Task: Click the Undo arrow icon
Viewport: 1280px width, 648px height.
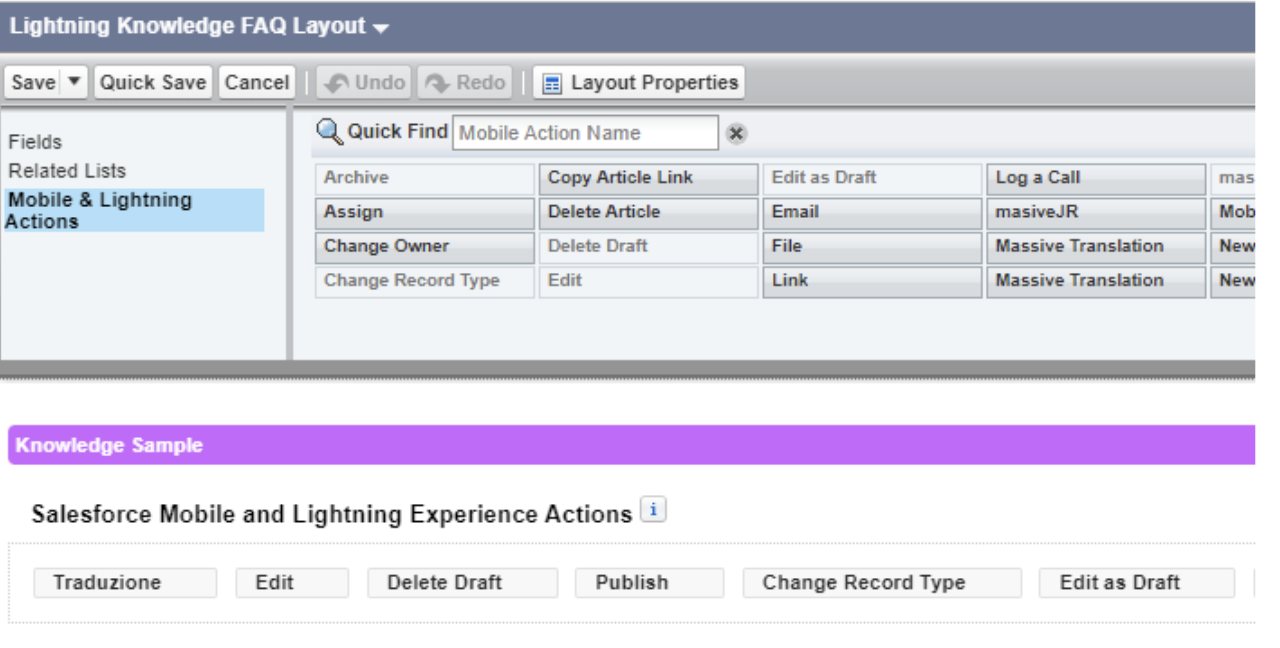Action: (x=337, y=83)
